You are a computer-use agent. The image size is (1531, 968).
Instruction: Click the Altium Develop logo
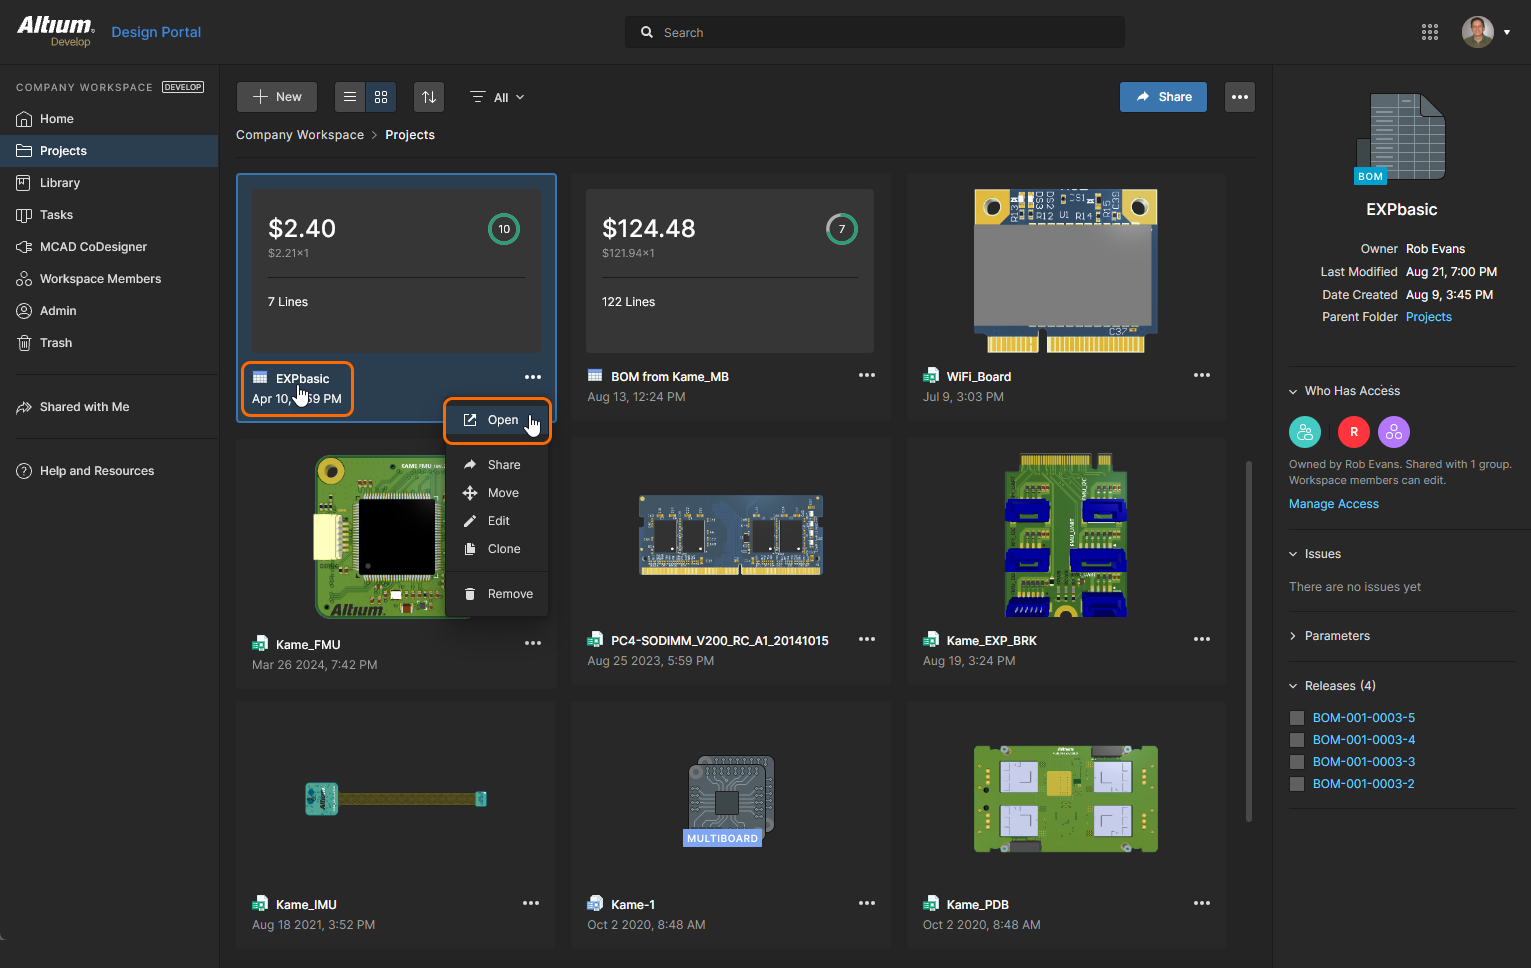56,30
